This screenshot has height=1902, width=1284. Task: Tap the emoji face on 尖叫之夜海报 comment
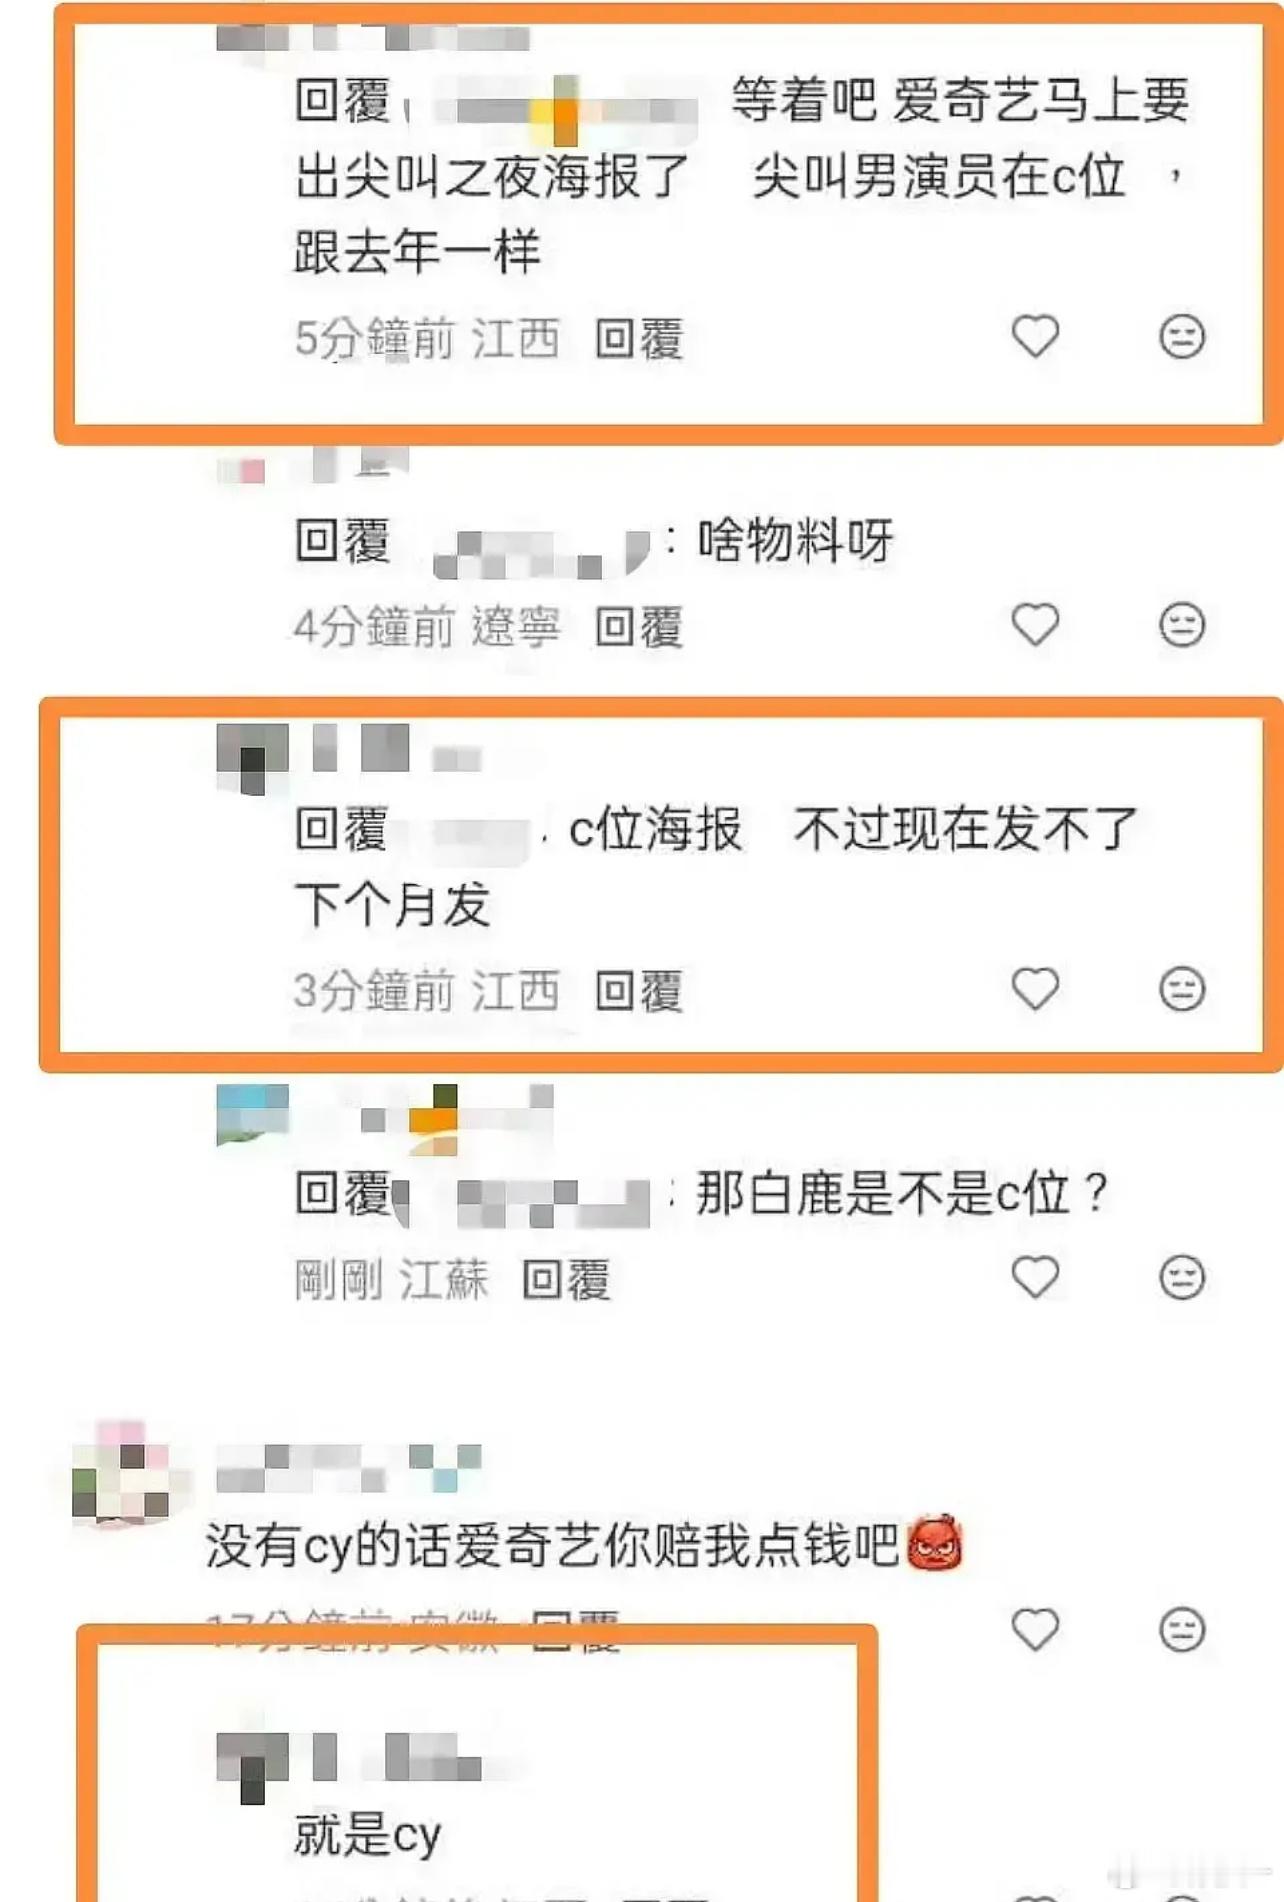[1182, 336]
